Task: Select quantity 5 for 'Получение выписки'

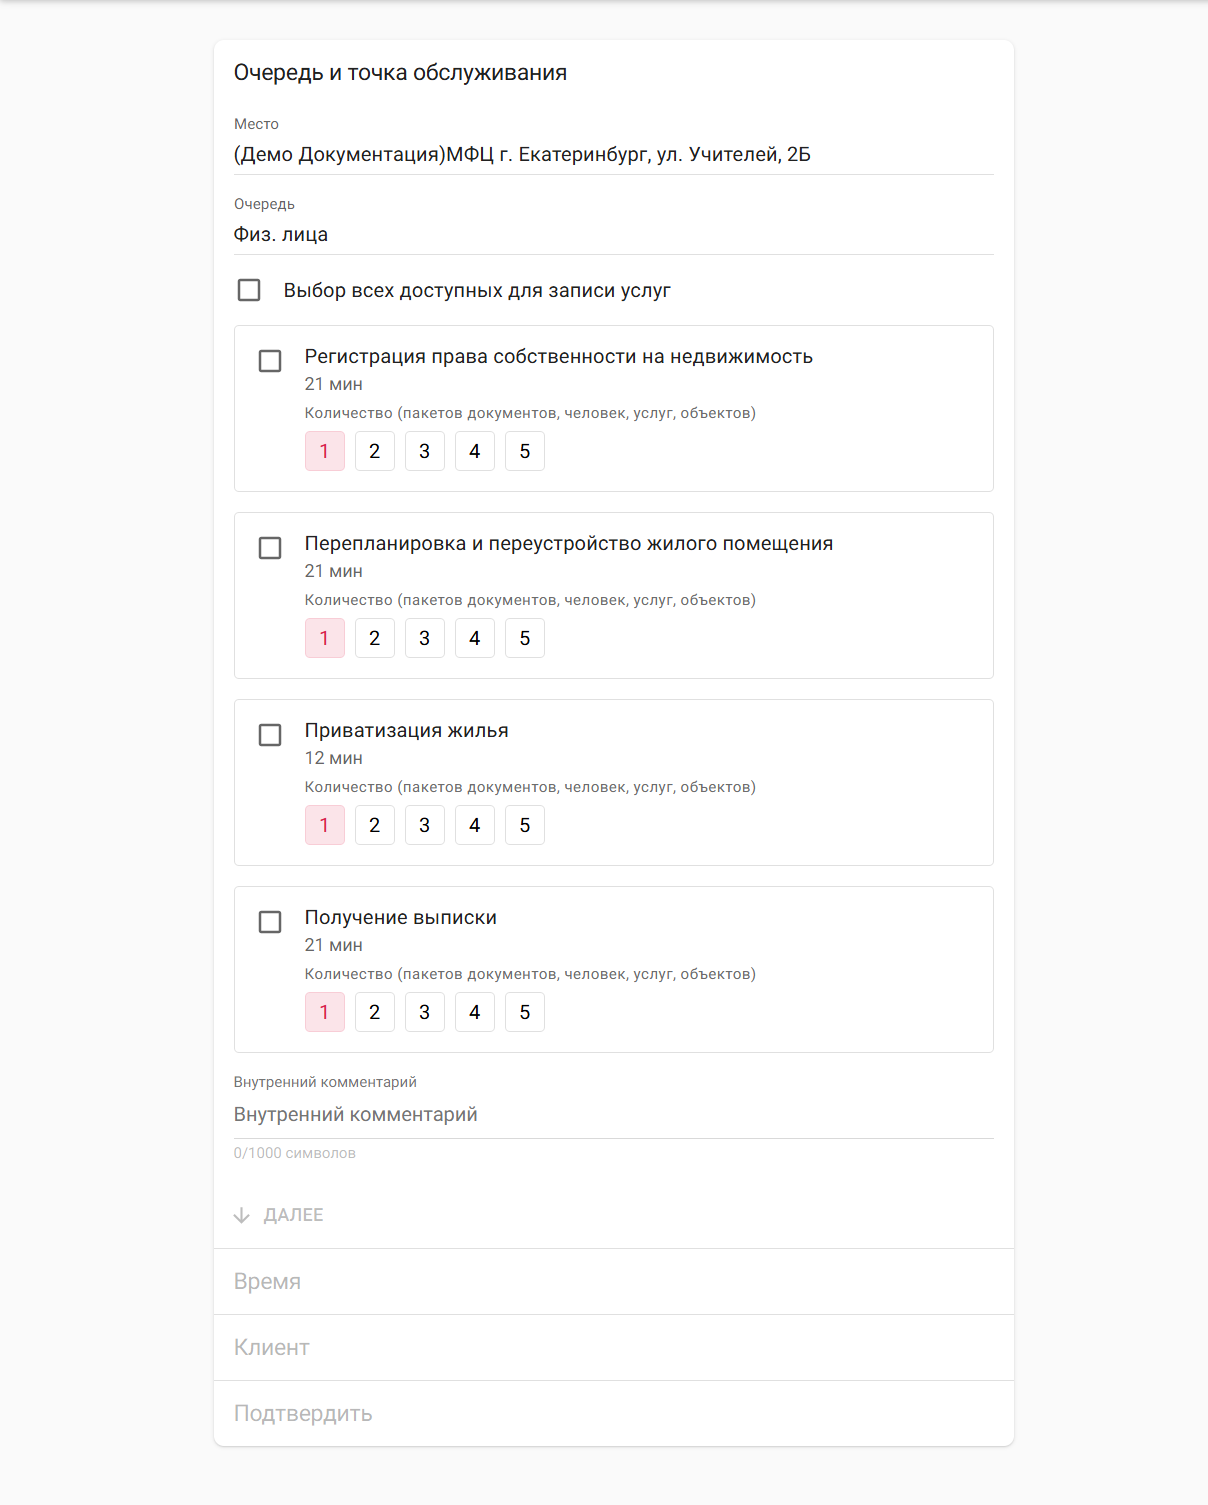Action: tap(525, 1012)
